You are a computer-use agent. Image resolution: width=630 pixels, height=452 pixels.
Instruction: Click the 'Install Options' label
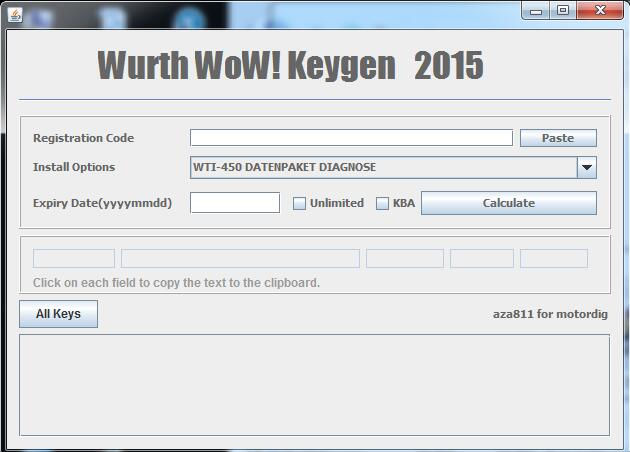[74, 167]
